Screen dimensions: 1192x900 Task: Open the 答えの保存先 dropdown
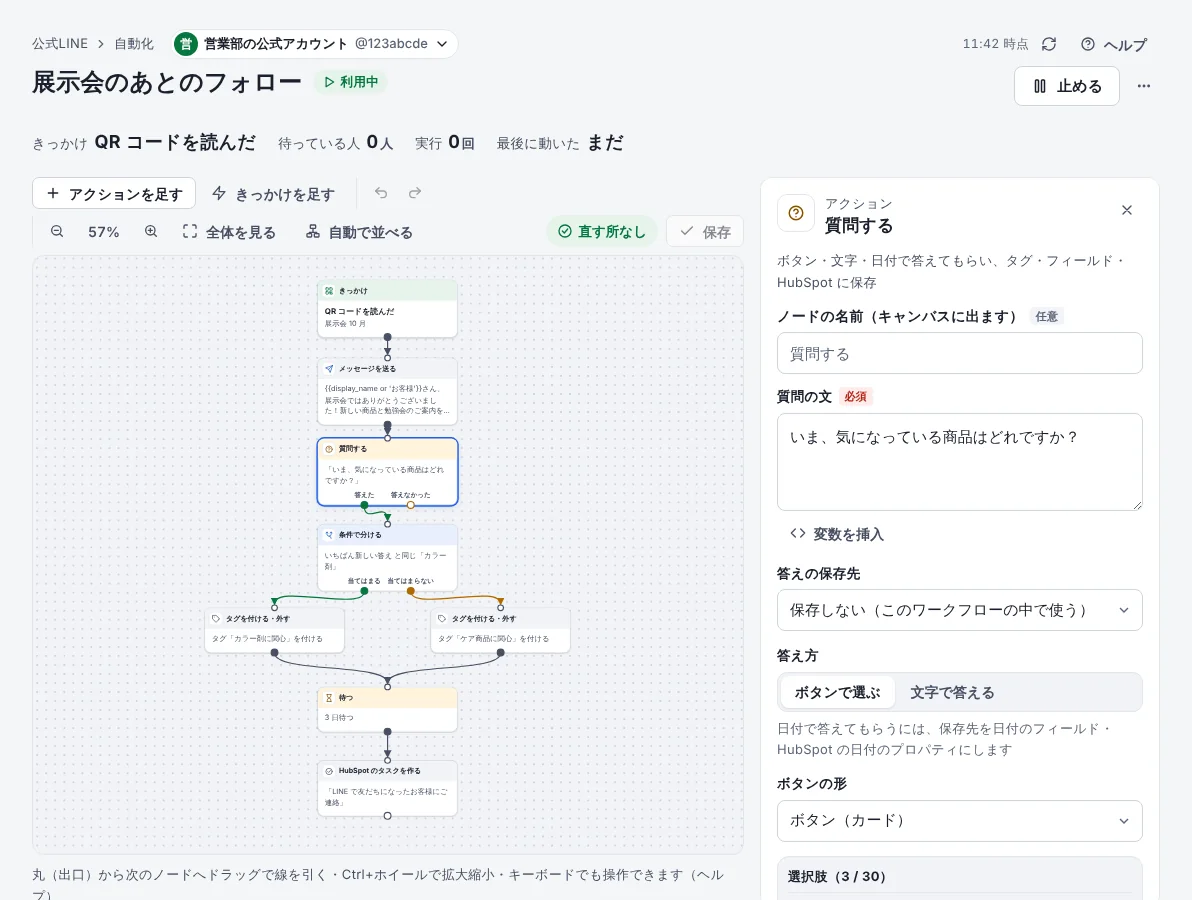click(959, 610)
